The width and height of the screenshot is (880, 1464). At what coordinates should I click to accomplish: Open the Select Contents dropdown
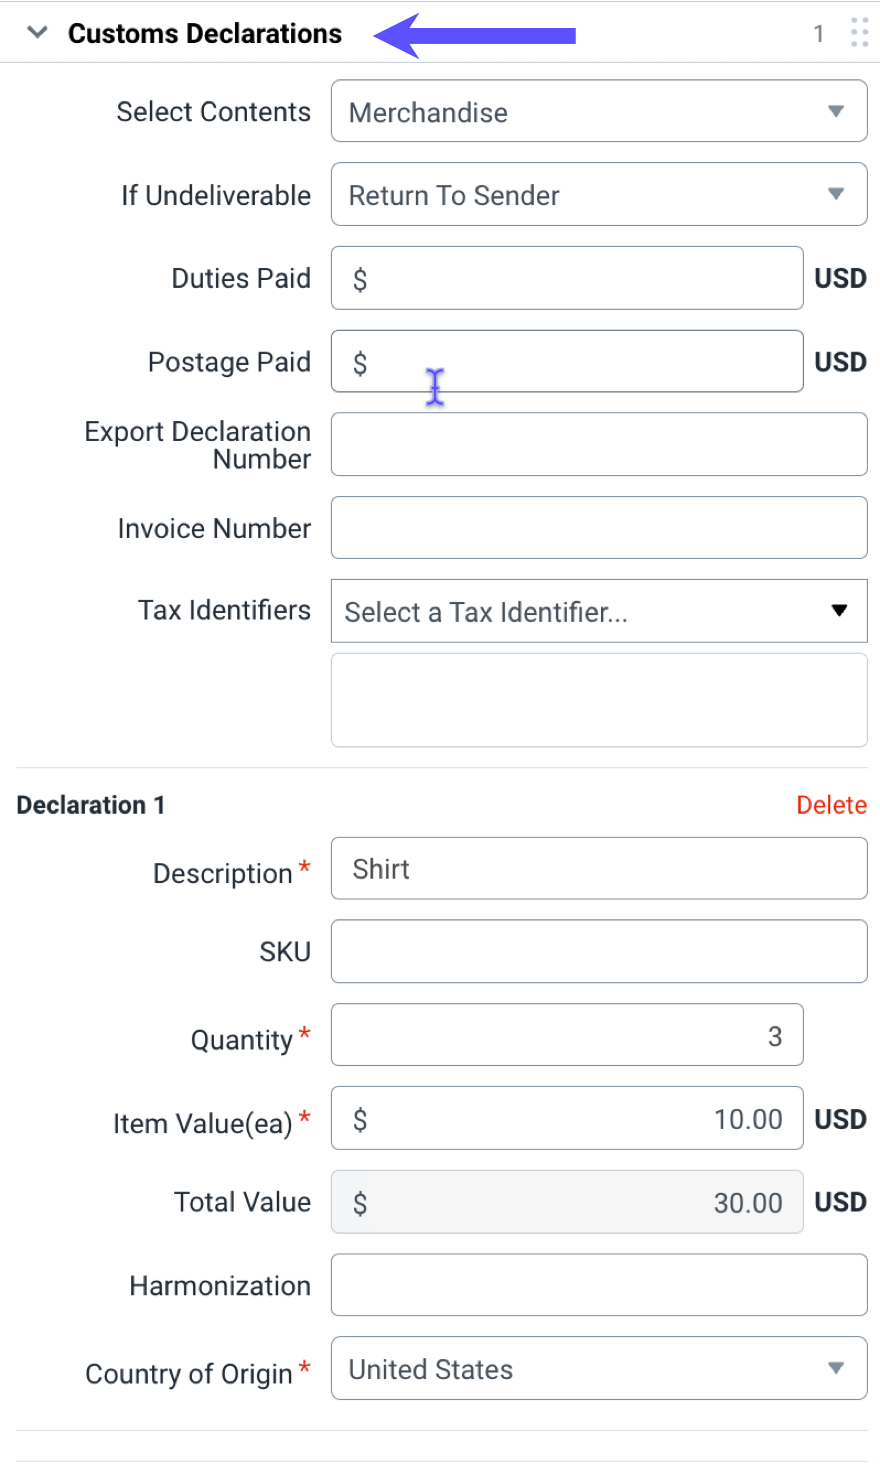coord(598,111)
